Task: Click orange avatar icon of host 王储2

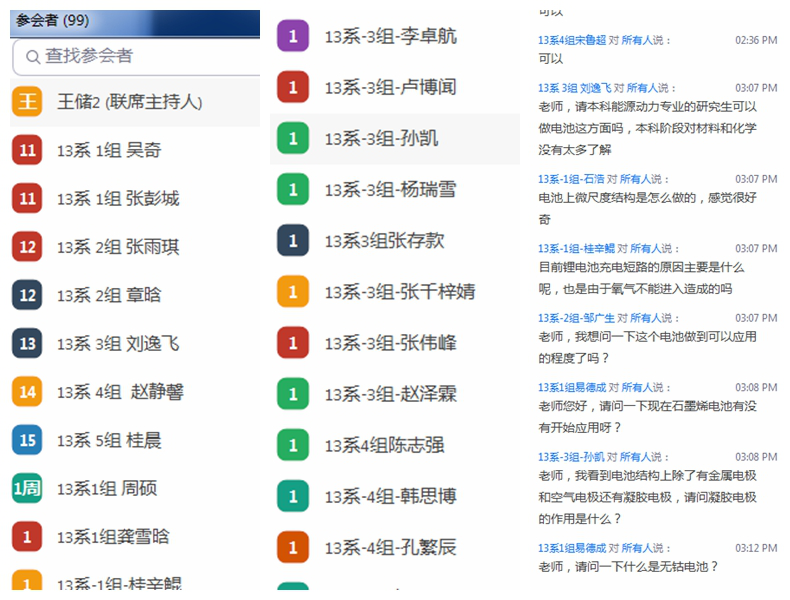Action: pos(27,102)
